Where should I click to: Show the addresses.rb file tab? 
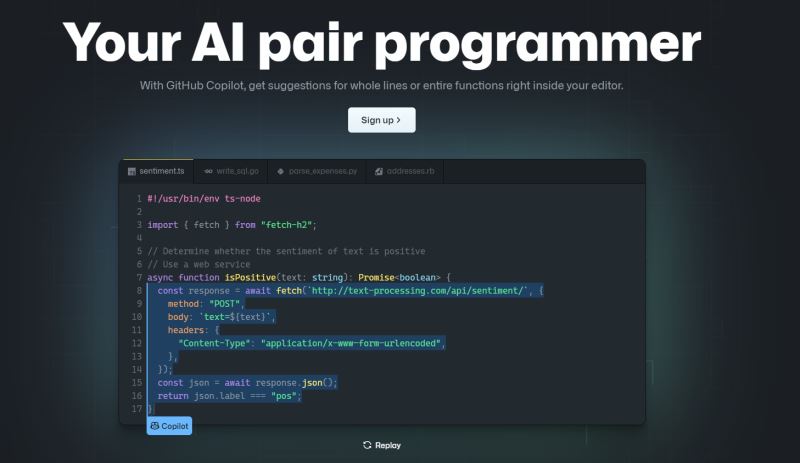pos(408,172)
